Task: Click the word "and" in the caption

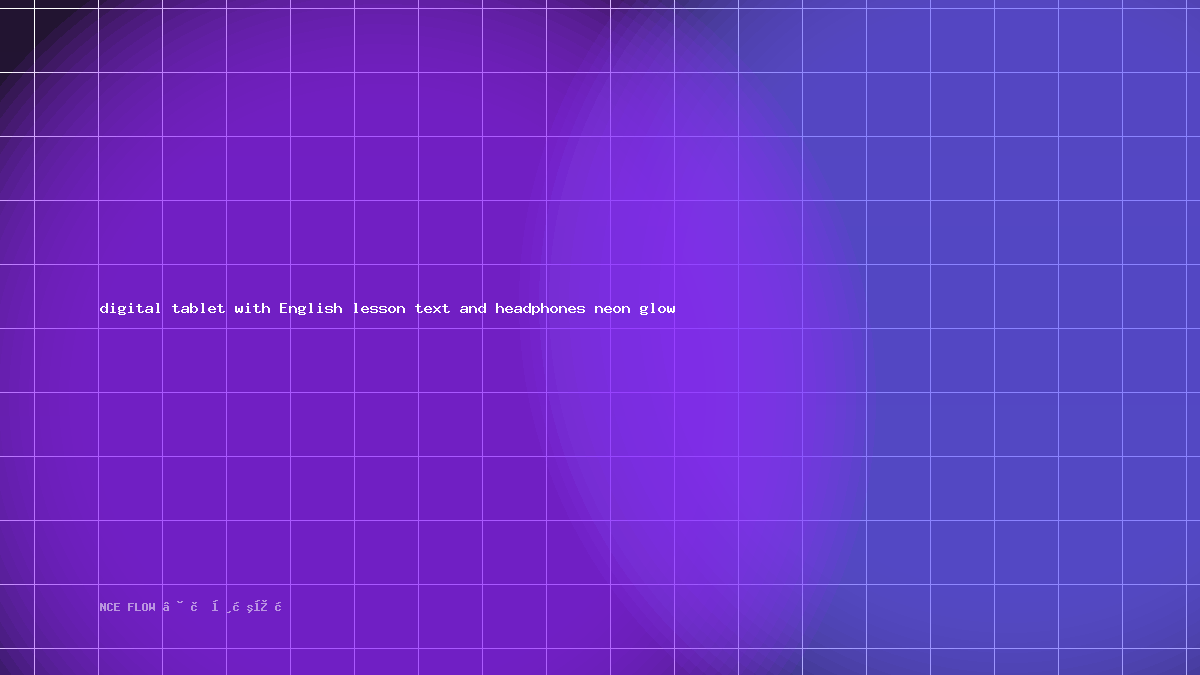Action: point(473,308)
